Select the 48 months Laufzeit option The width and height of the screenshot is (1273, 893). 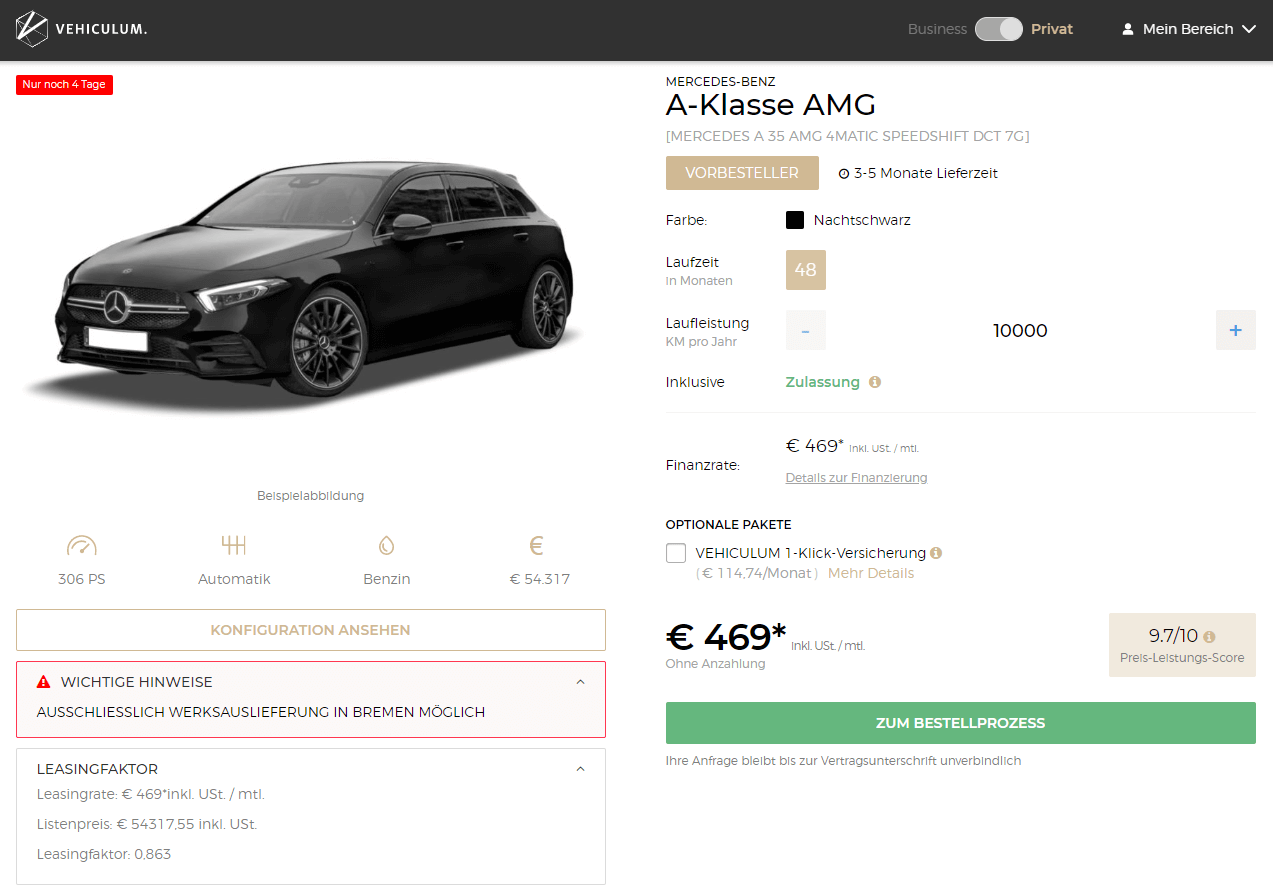click(x=805, y=270)
